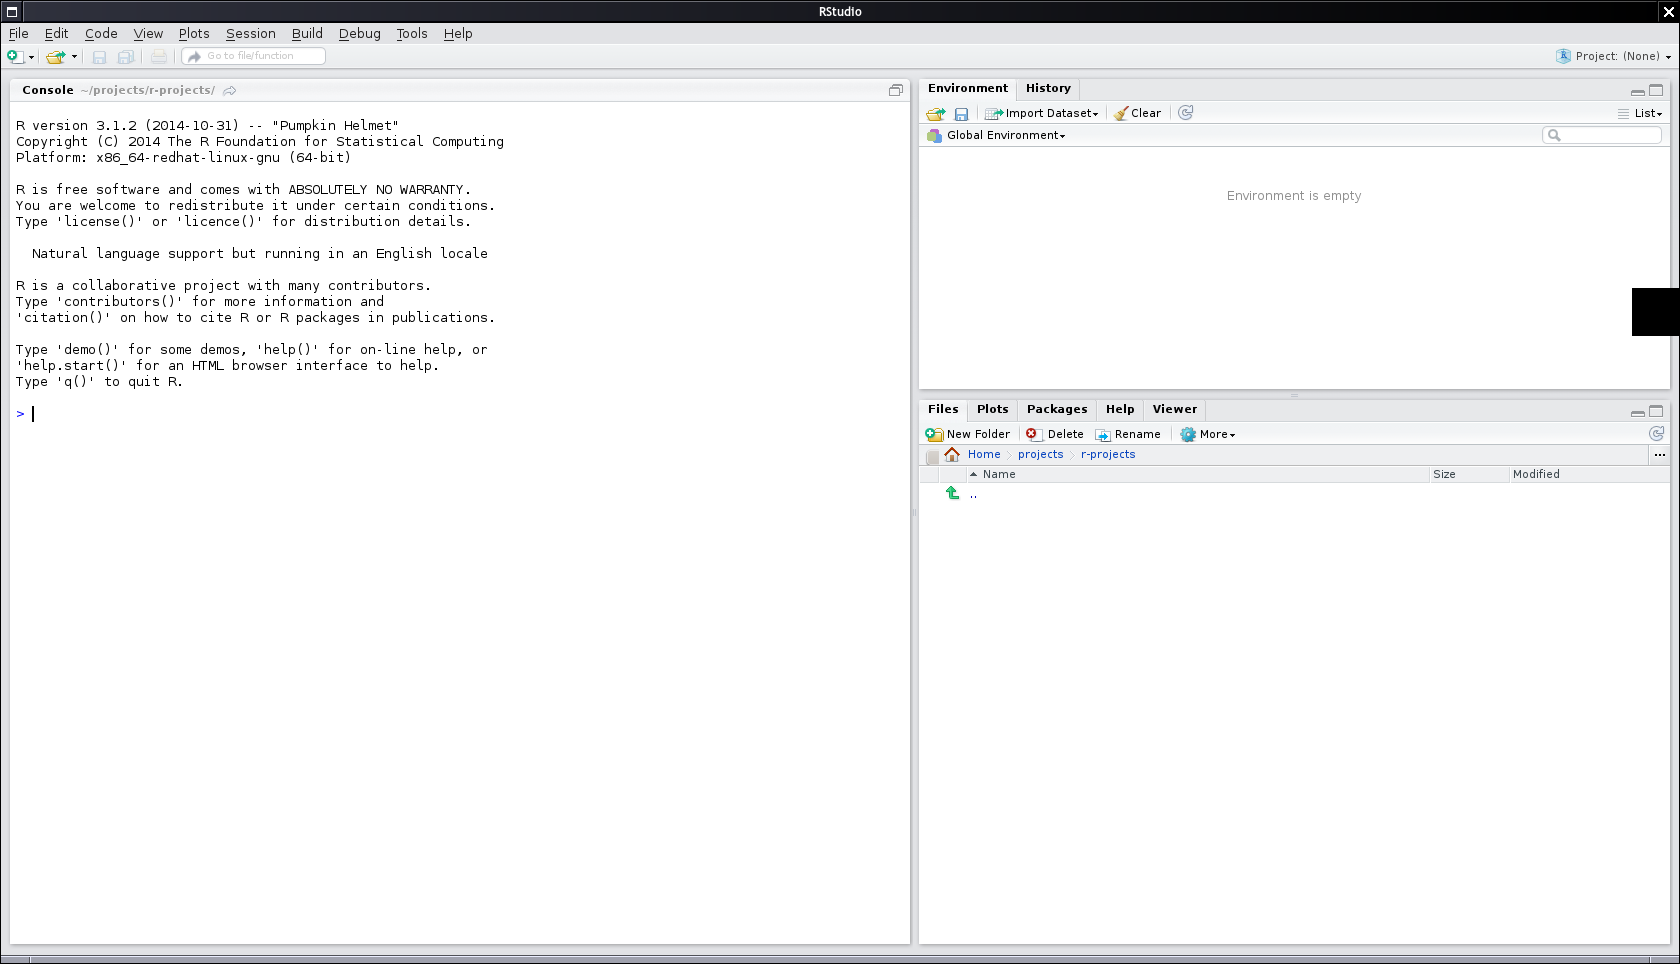Open the '..' parent folder link
1680x964 pixels.
tap(973, 494)
